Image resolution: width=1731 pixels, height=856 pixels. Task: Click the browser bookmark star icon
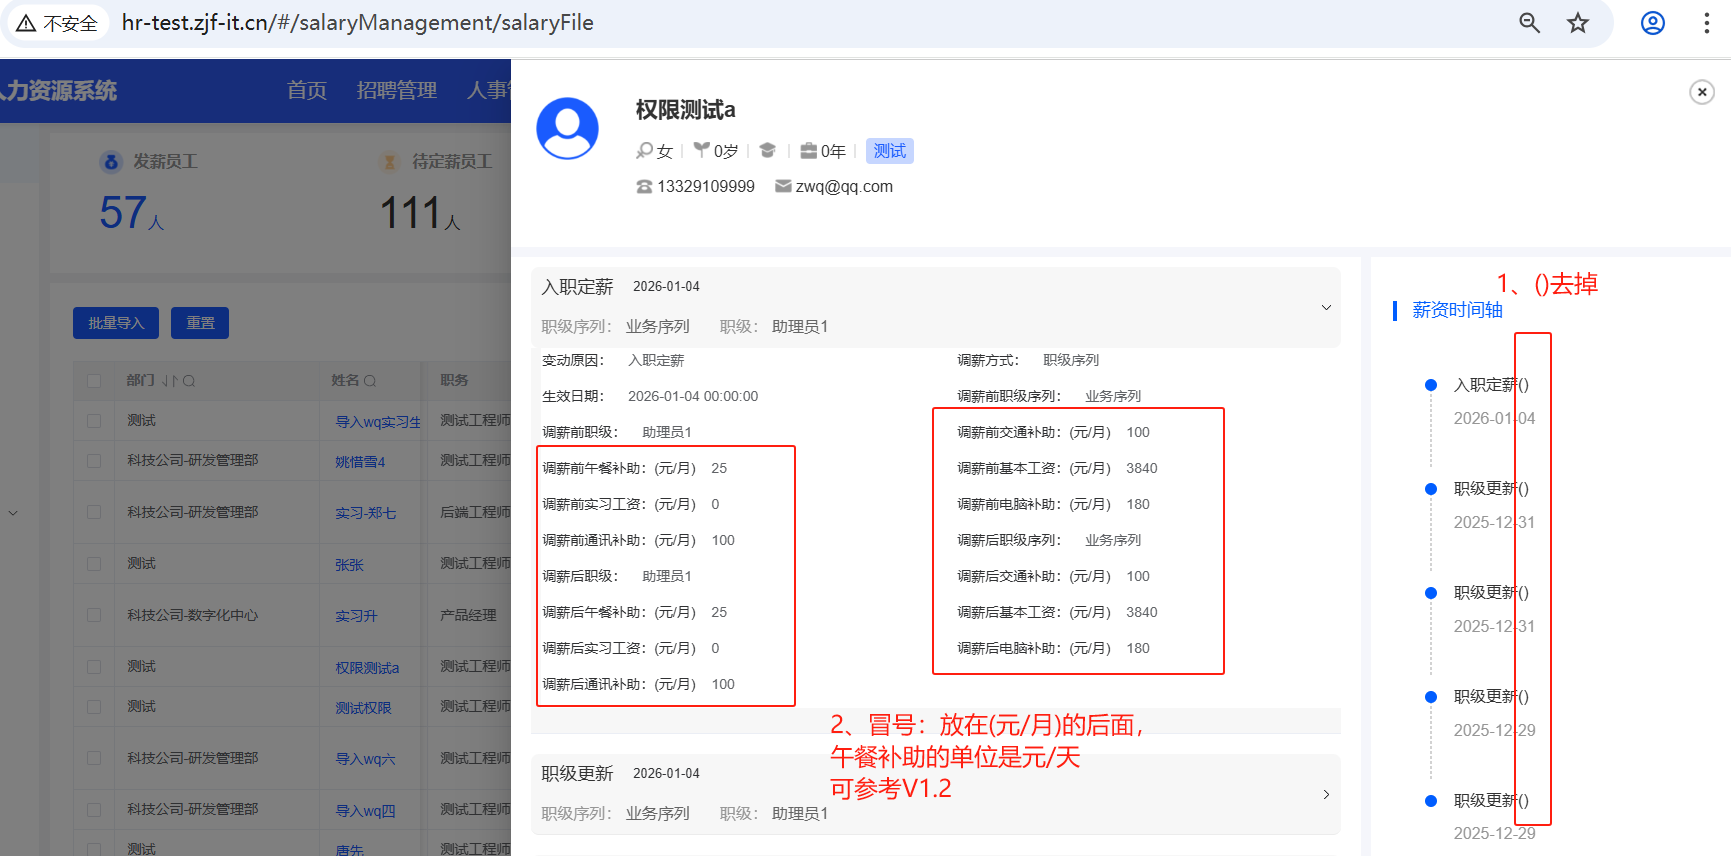click(x=1578, y=23)
